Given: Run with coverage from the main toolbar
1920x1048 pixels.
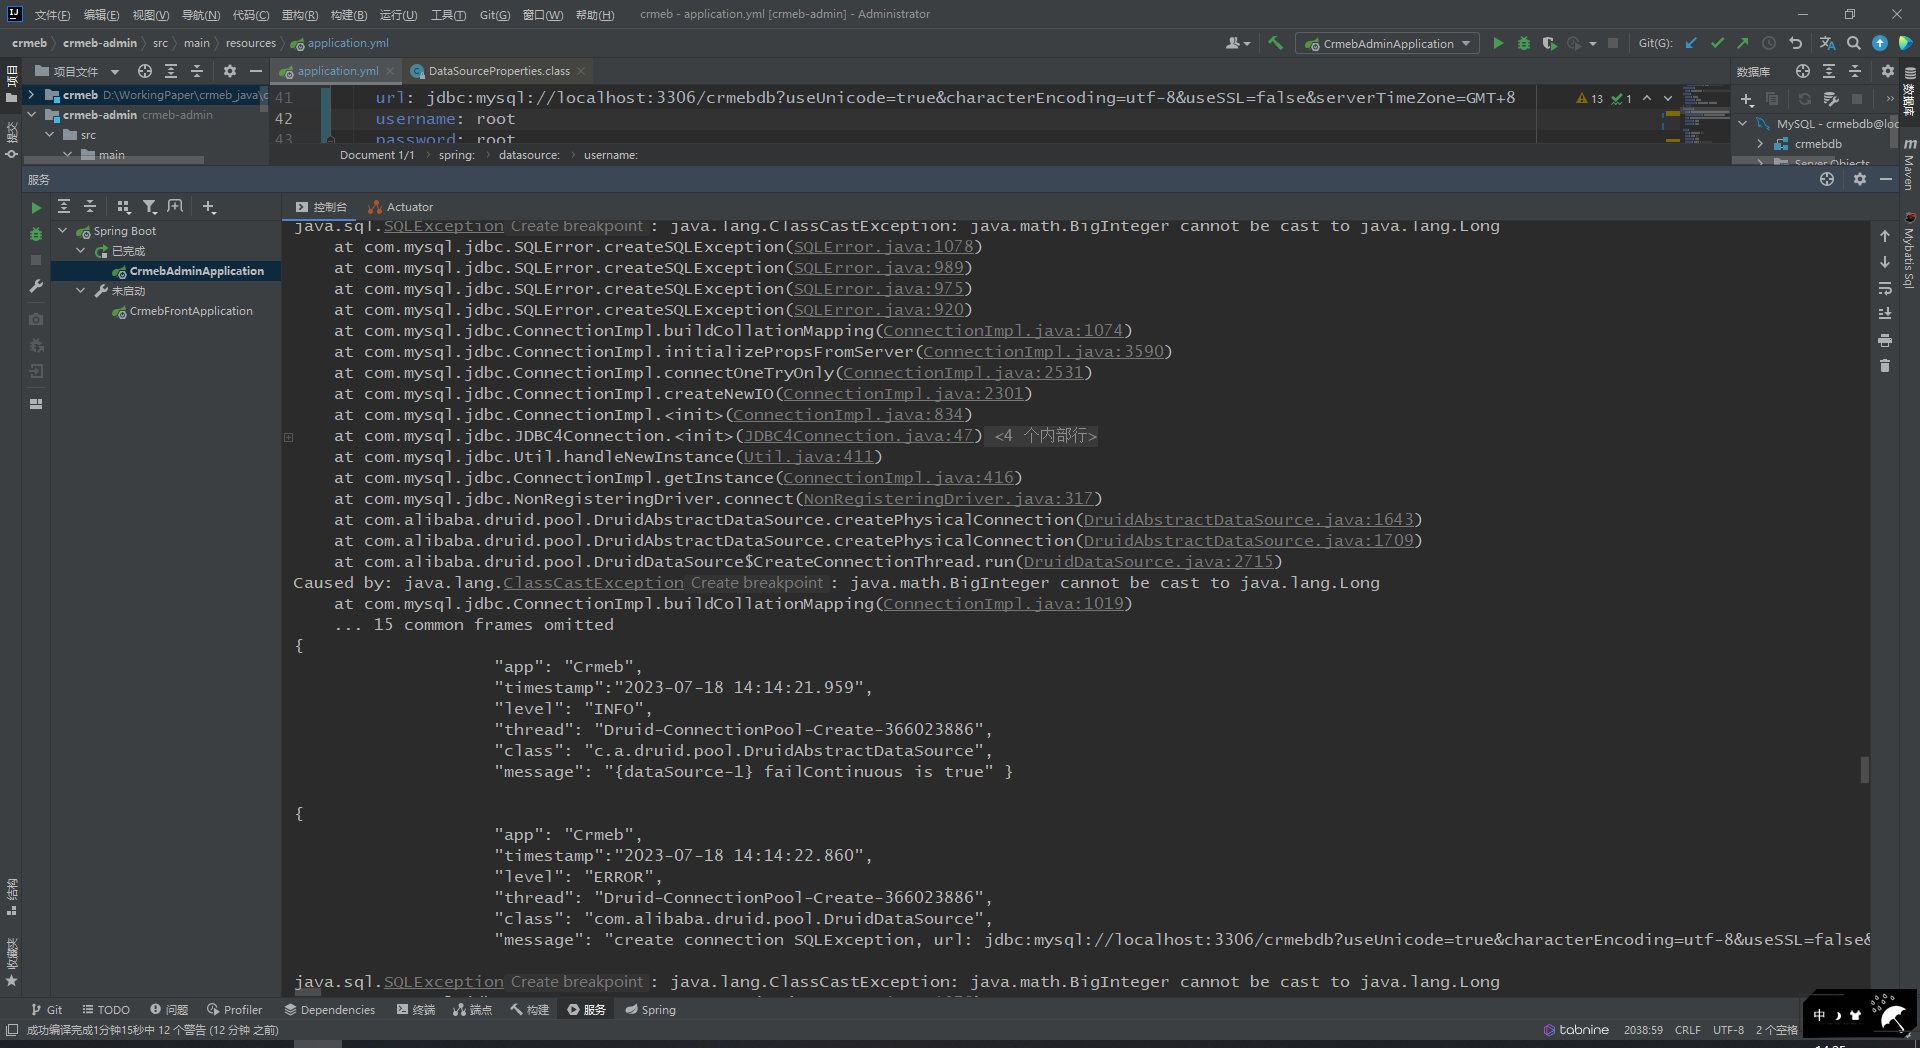Looking at the screenshot, I should [1549, 43].
